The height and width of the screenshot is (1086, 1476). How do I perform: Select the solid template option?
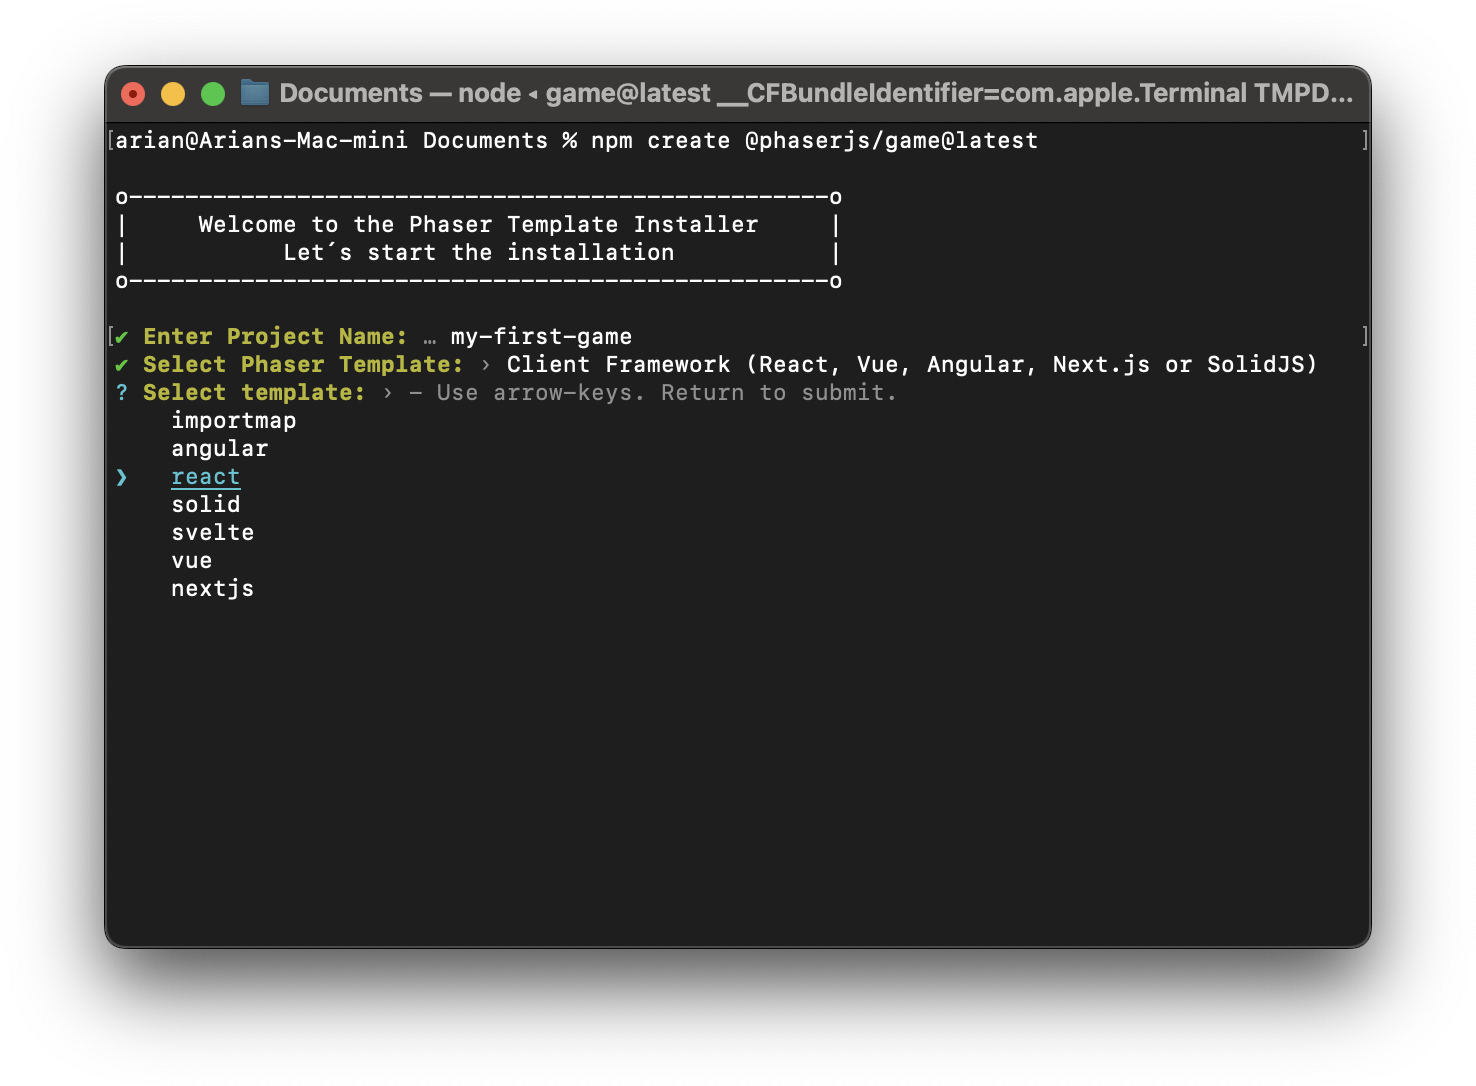(206, 505)
